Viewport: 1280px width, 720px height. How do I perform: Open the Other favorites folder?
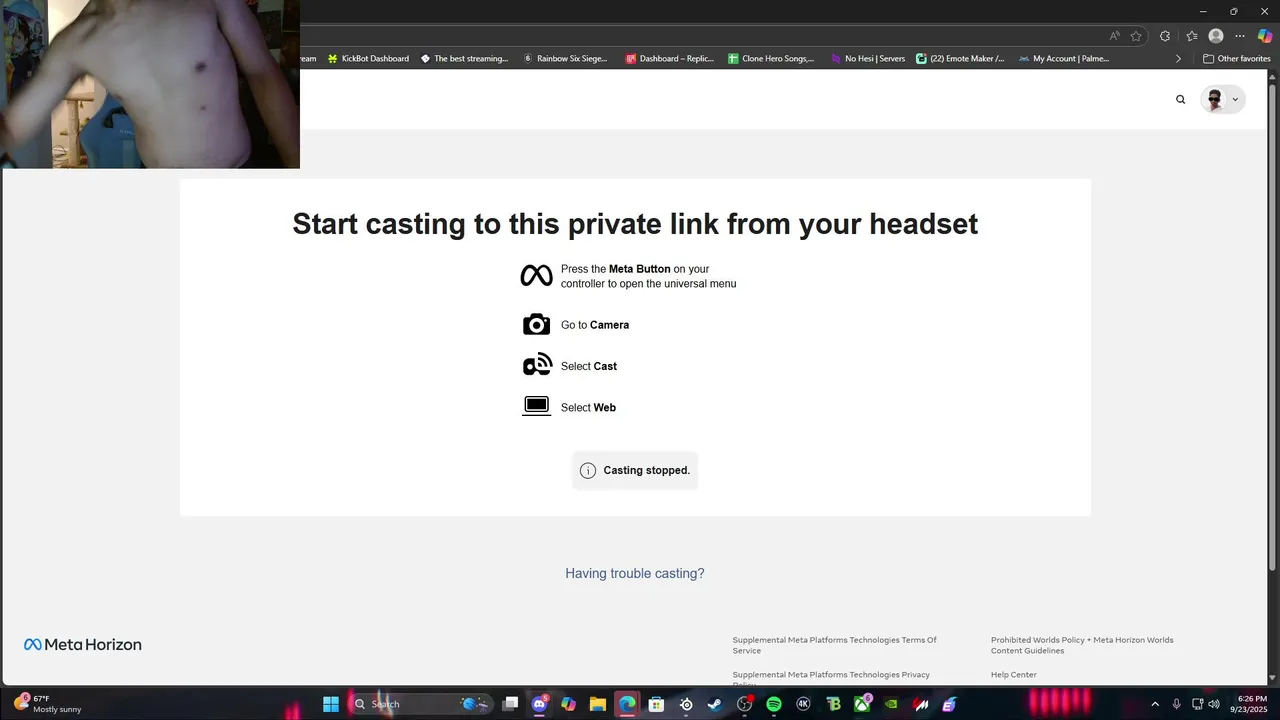(x=1236, y=58)
